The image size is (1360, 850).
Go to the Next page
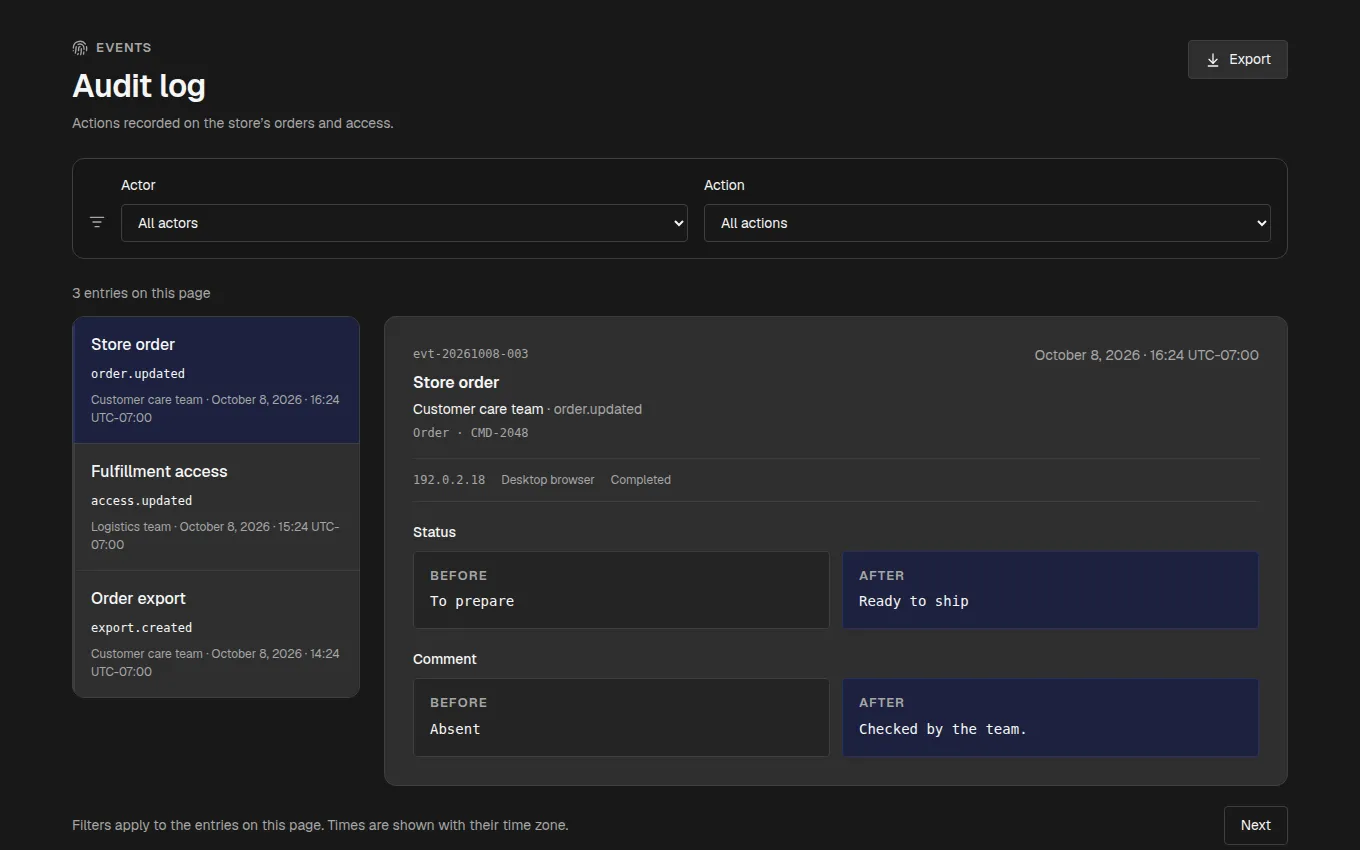1255,825
